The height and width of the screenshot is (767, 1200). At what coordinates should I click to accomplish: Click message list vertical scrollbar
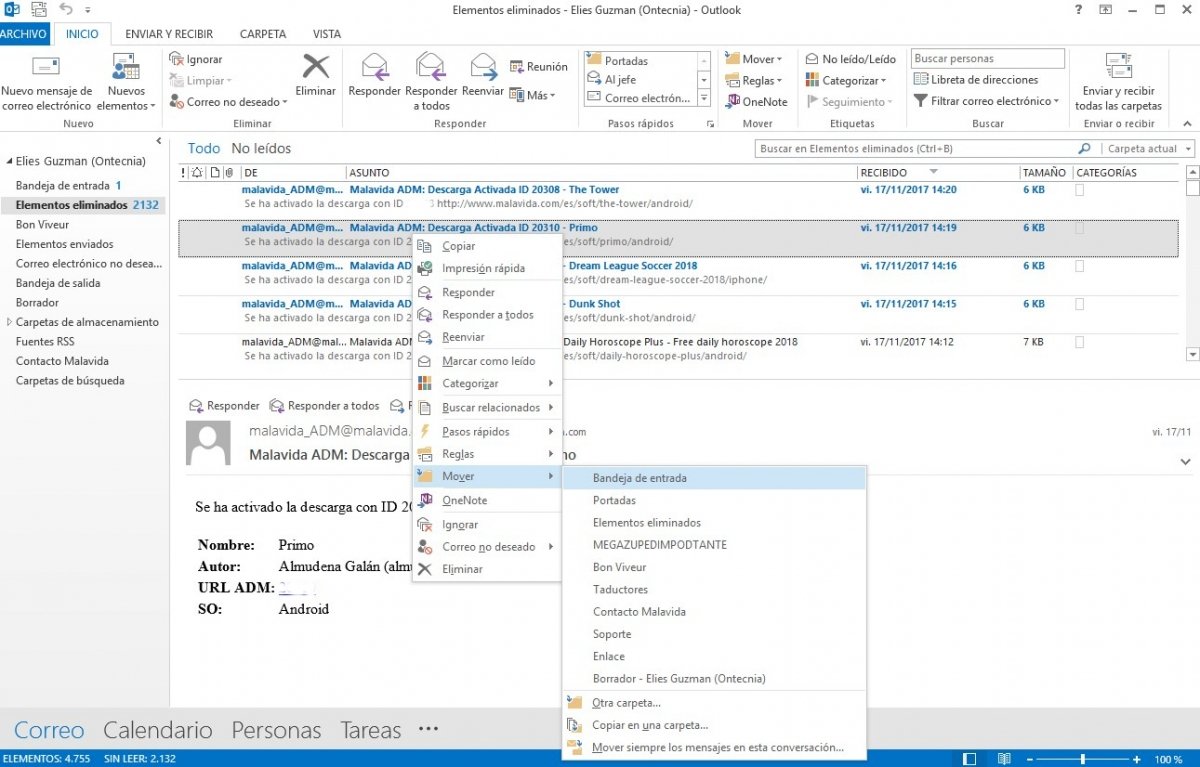[x=1192, y=264]
